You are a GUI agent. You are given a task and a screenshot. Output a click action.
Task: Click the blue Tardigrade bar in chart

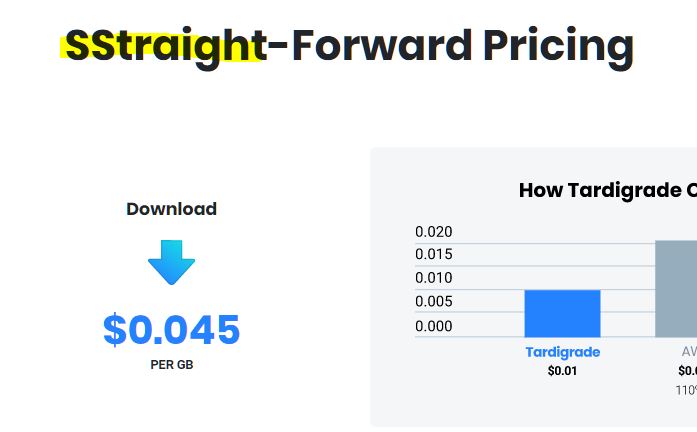pyautogui.click(x=562, y=313)
